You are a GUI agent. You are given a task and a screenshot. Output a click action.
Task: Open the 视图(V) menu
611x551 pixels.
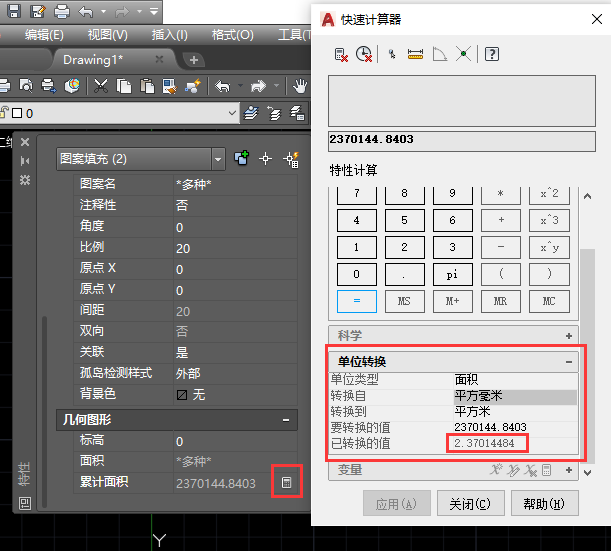[108, 35]
